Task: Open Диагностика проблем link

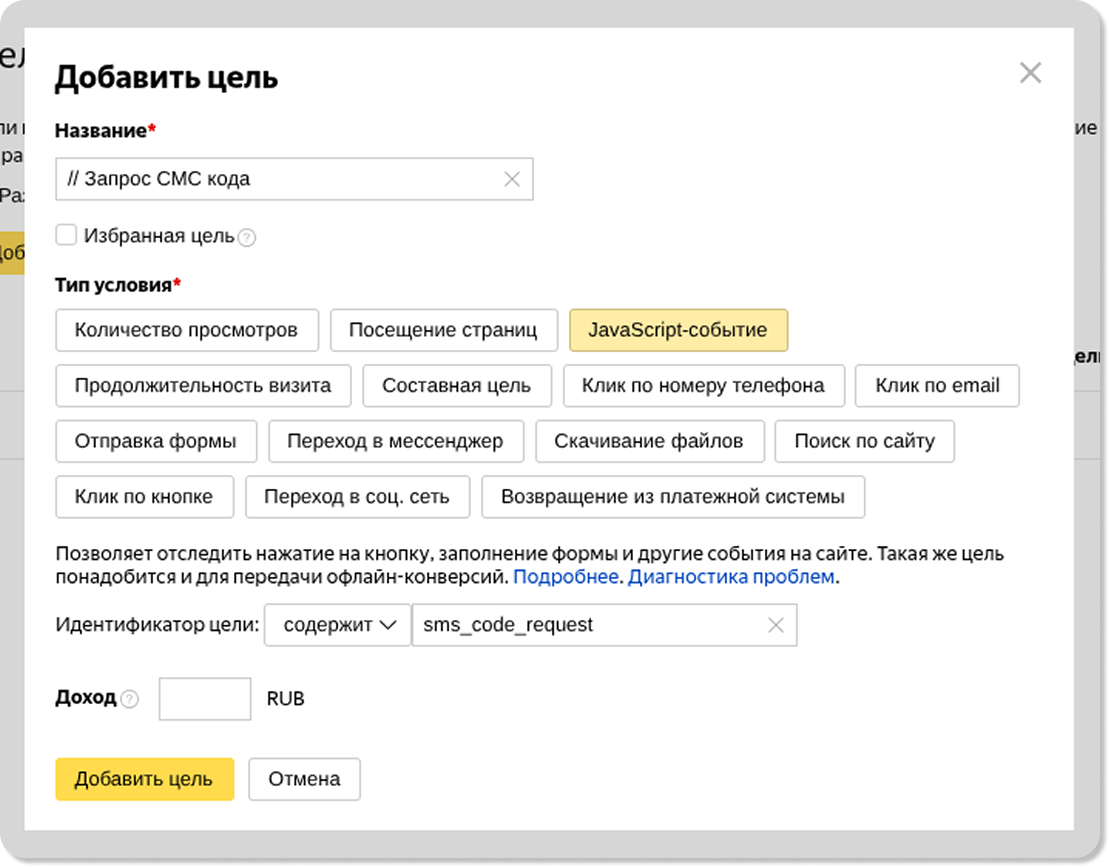Action: coord(730,577)
